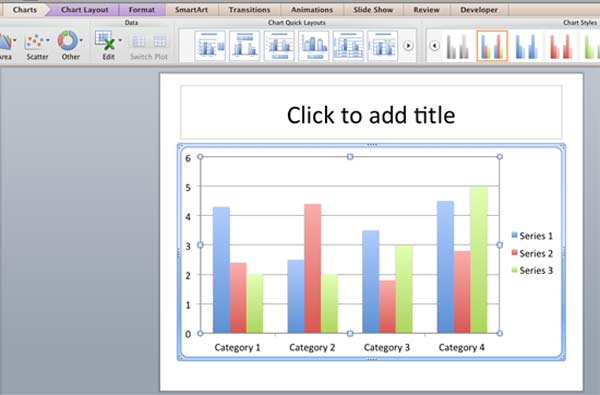The image size is (600, 395).
Task: Expand the Scatter chart dropdown arrow
Action: tap(48, 40)
